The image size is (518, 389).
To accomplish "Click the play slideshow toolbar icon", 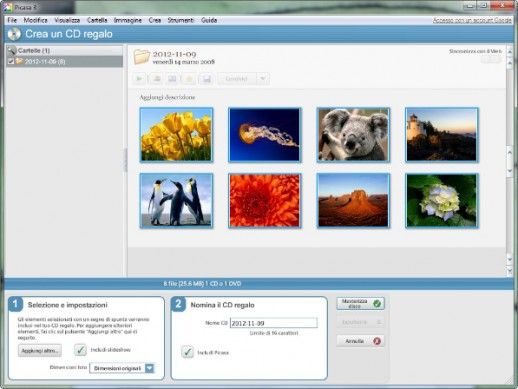I will 139,79.
